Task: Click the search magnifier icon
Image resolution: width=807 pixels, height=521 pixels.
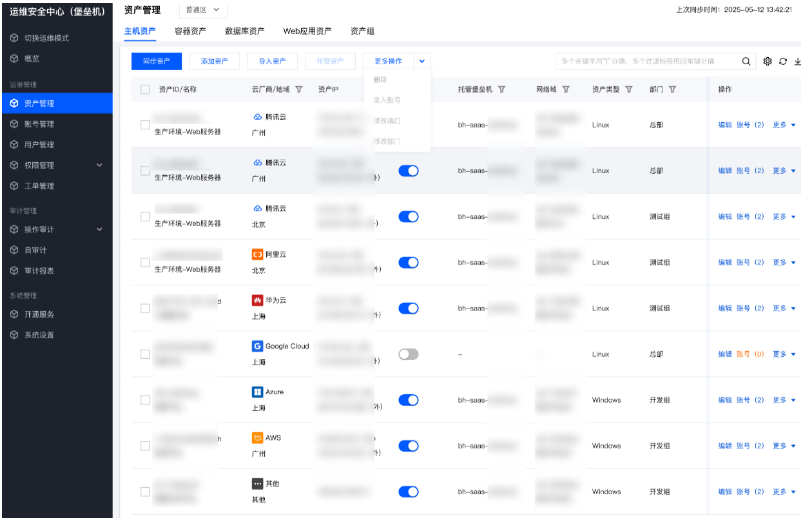Action: (x=748, y=61)
